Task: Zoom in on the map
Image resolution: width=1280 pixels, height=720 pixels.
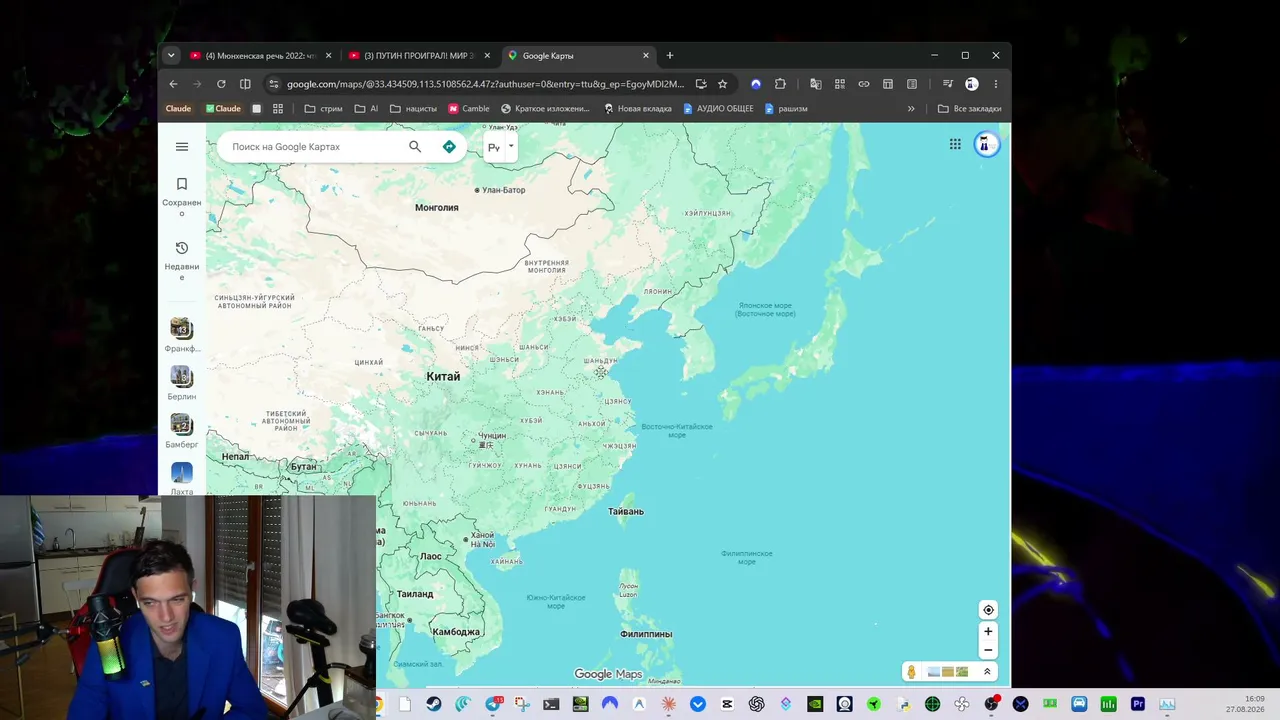Action: (988, 631)
